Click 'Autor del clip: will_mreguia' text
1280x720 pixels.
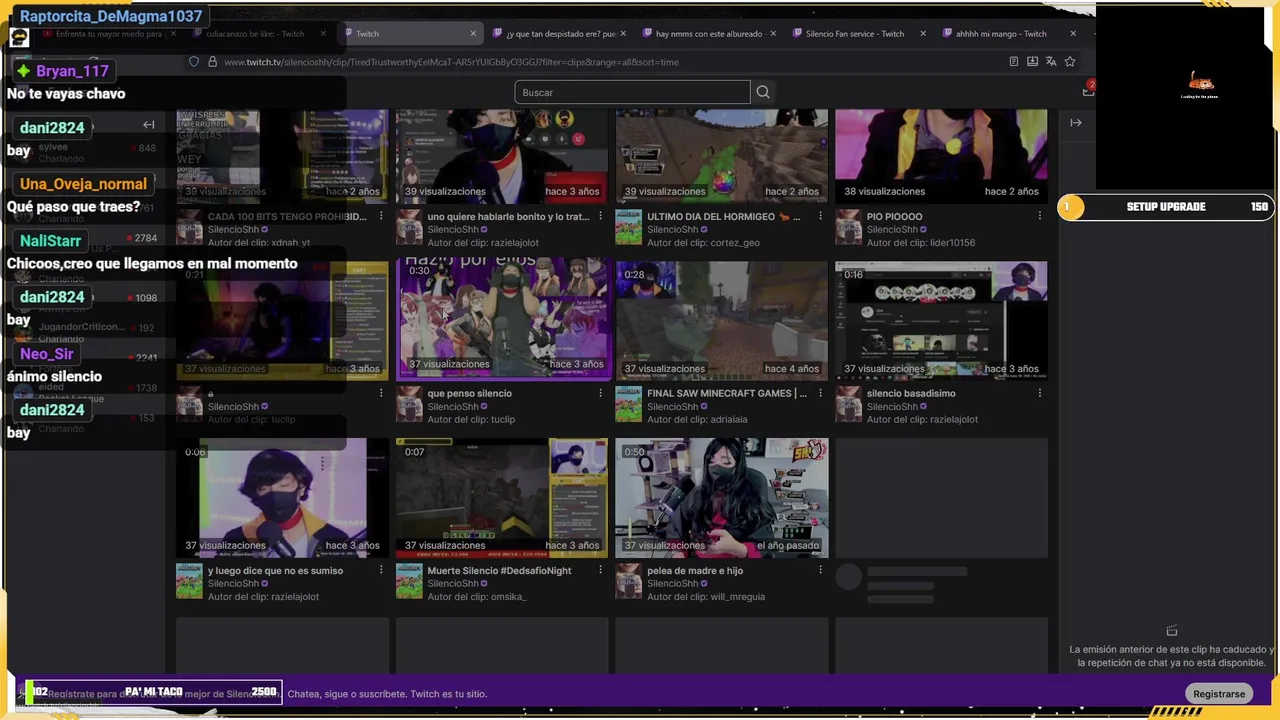click(x=706, y=597)
